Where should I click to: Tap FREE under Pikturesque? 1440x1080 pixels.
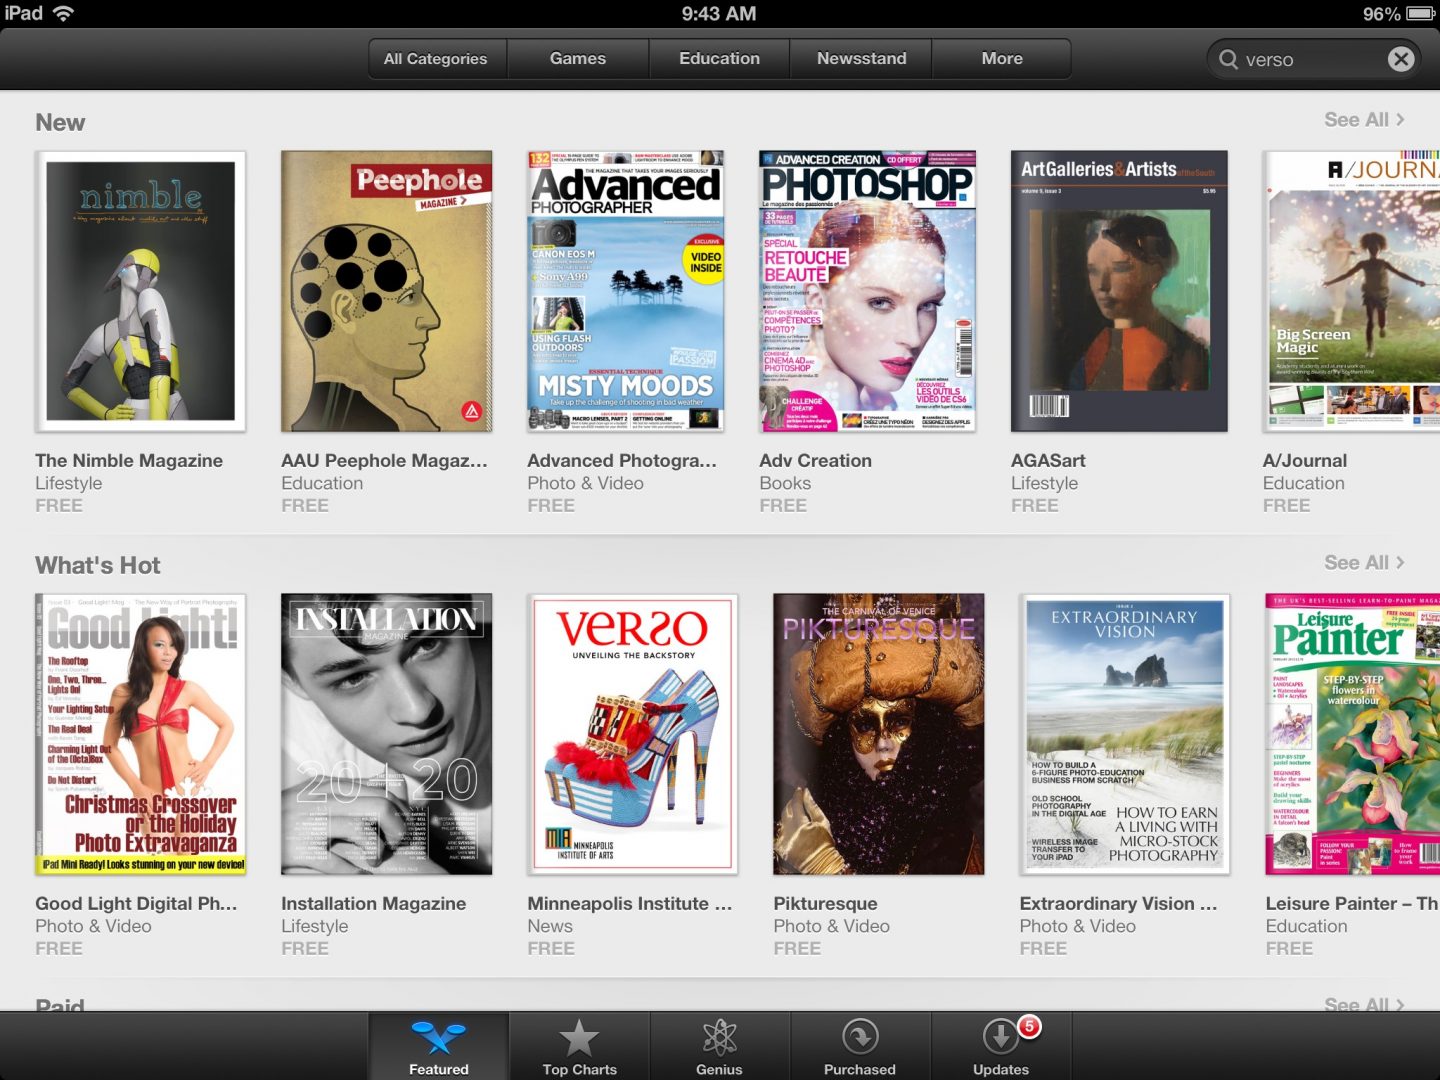point(797,949)
